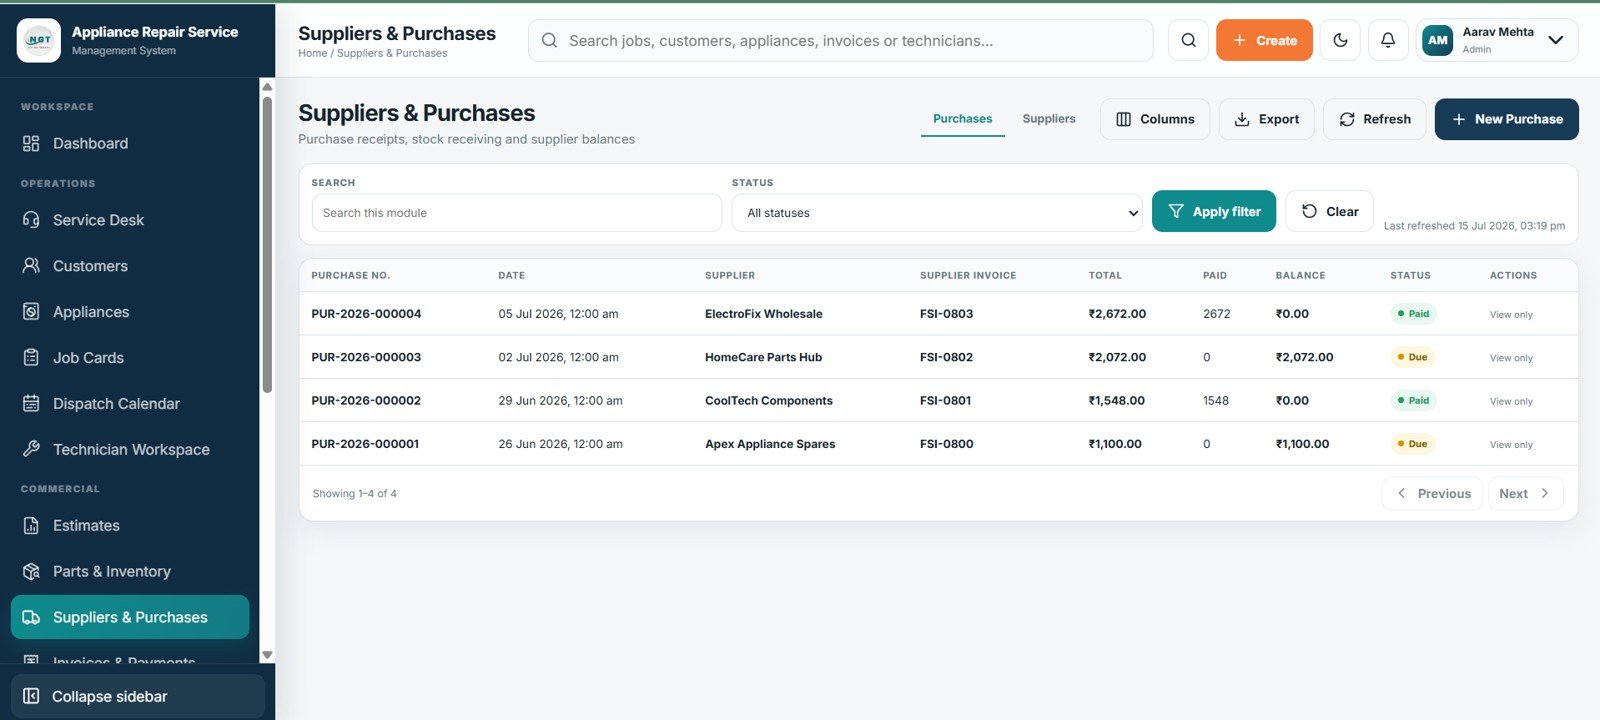Screen dimensions: 1600x720
Task: Click the Last refreshed timestamp
Action: tap(1474, 226)
